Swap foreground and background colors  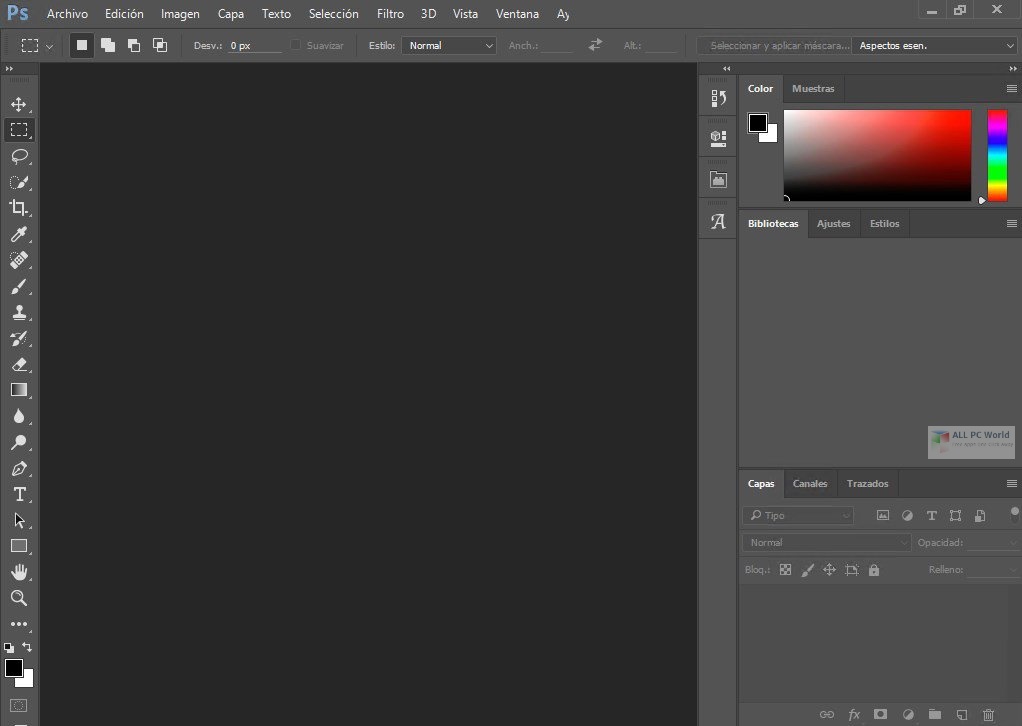(27, 647)
